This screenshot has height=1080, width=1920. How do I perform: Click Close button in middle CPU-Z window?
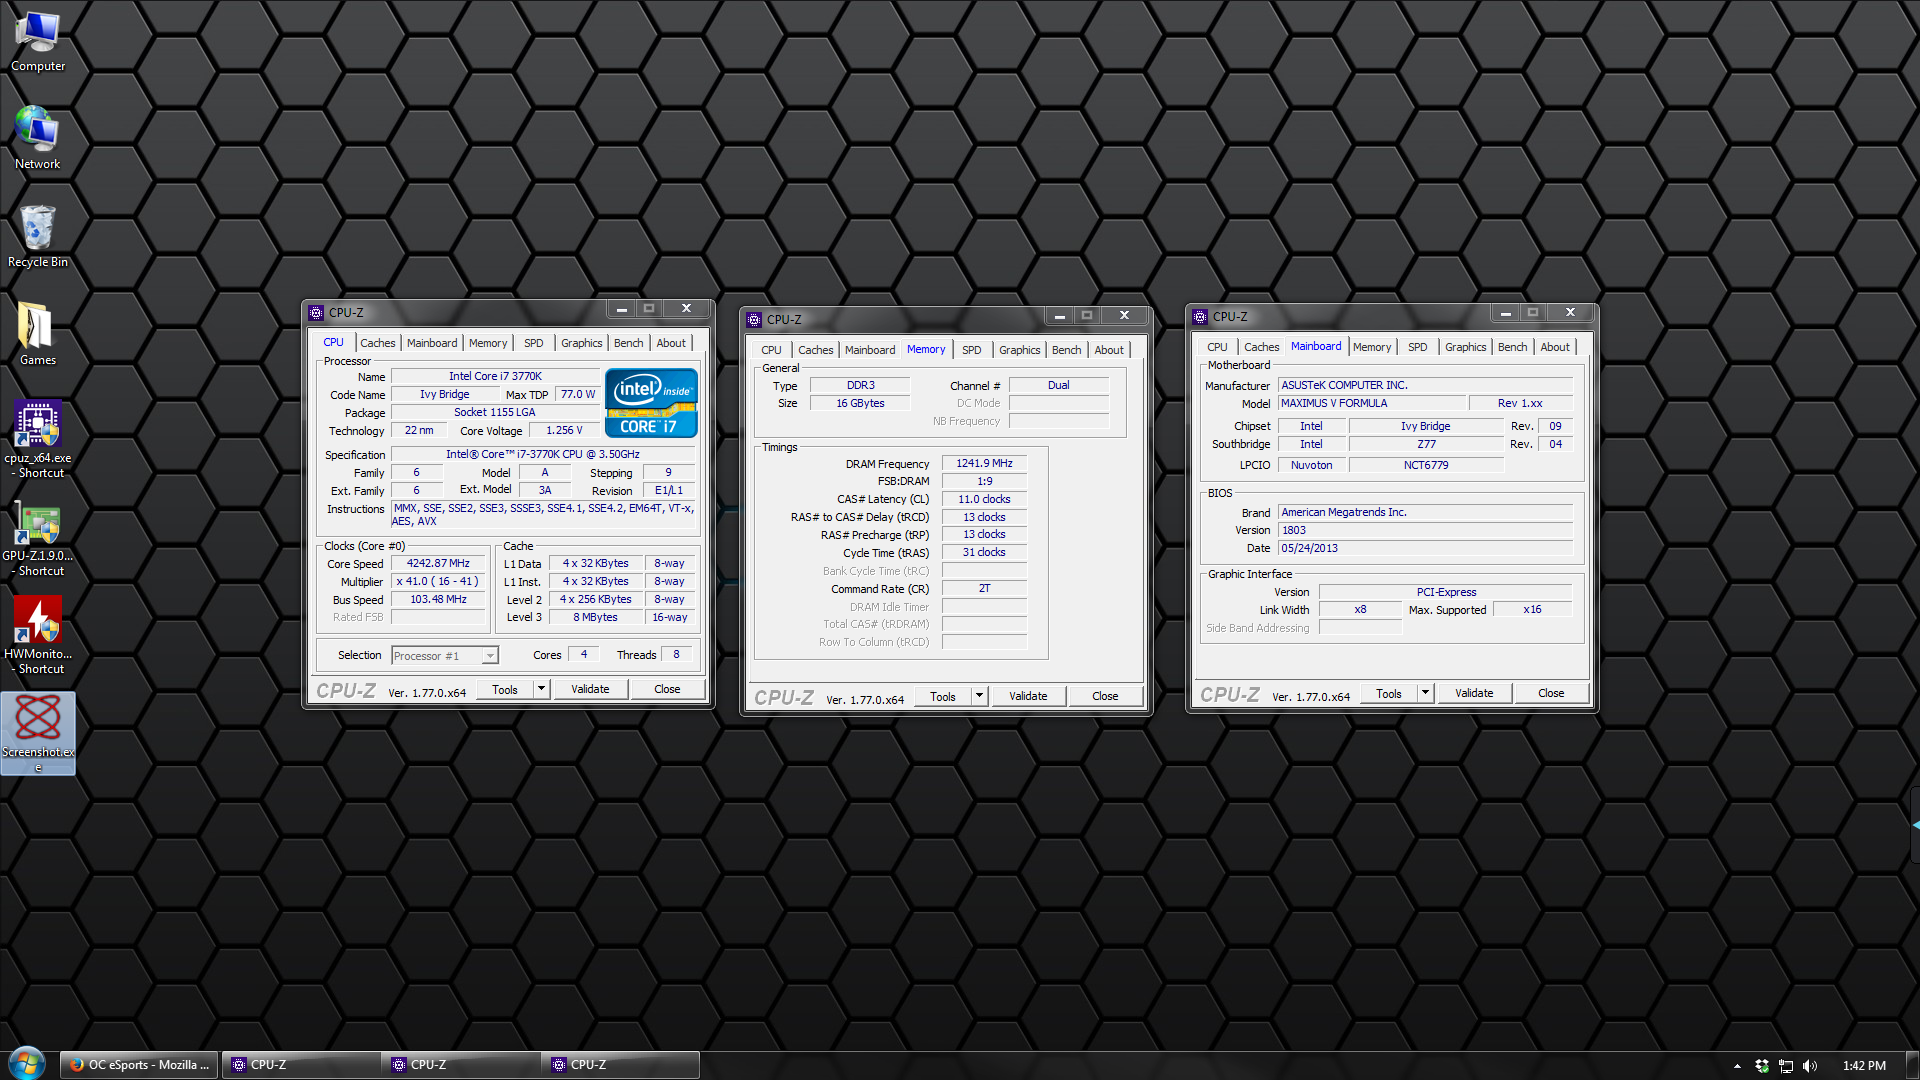1105,696
